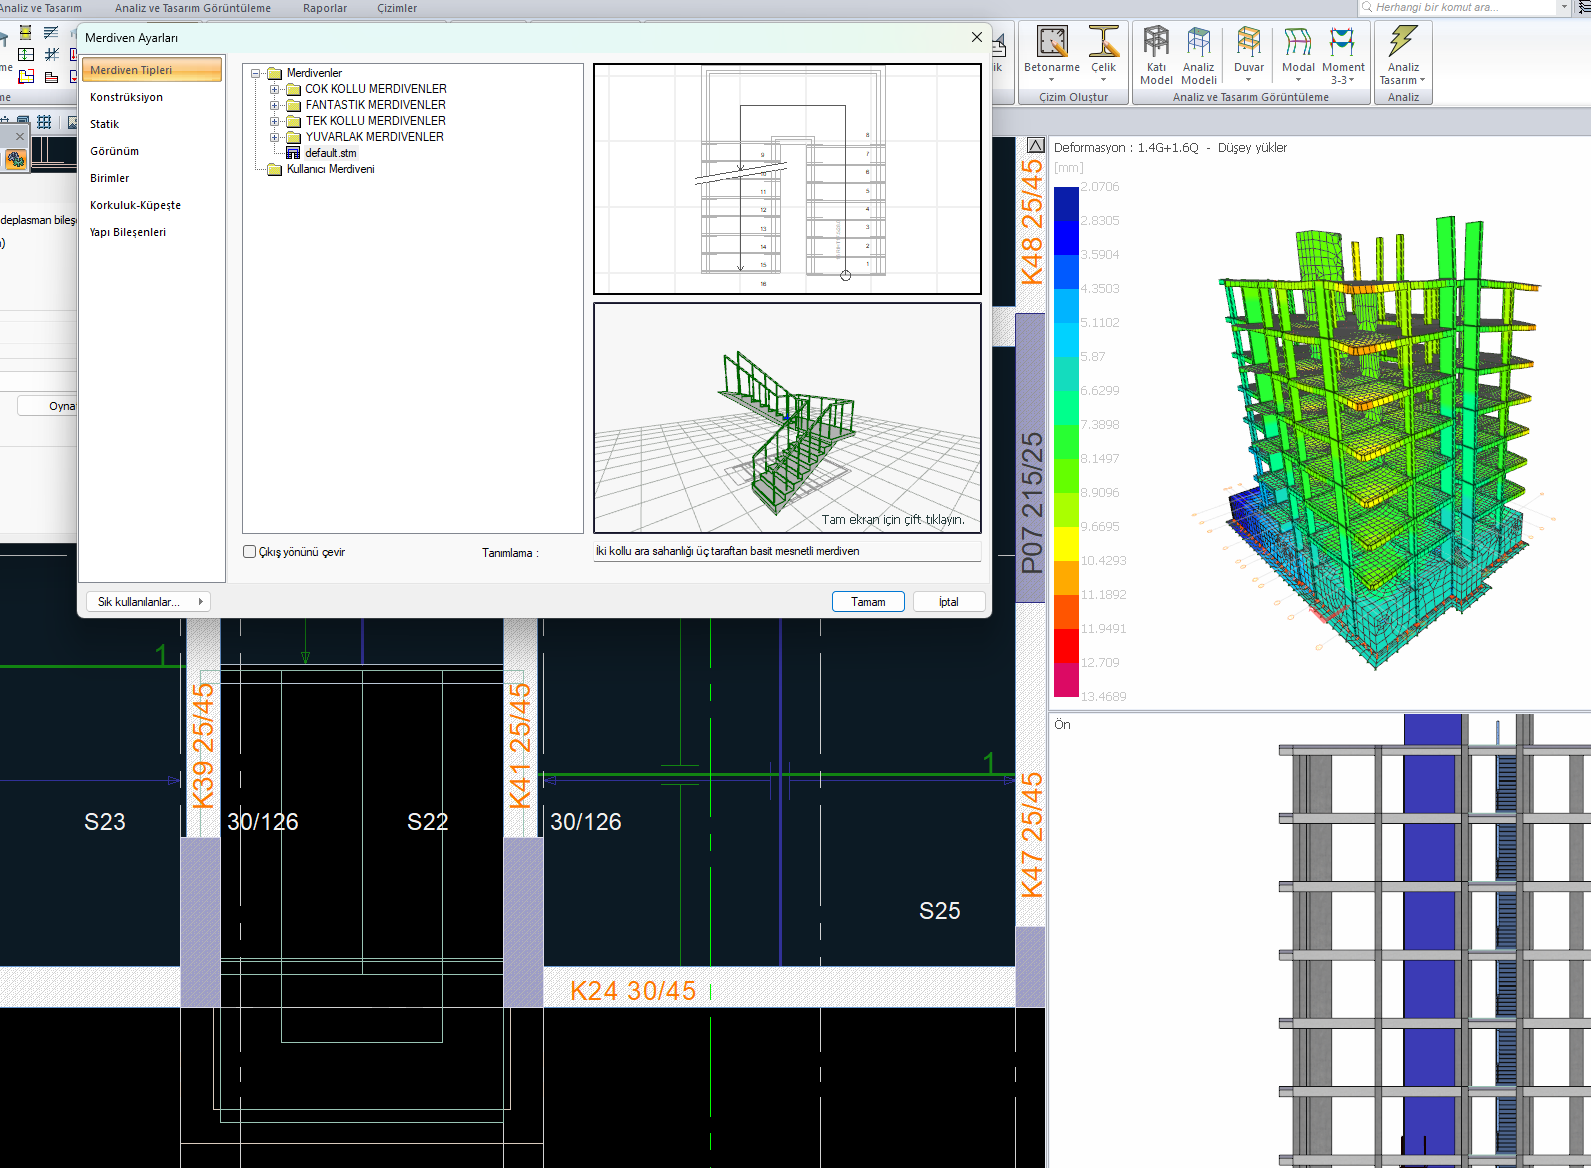Click the Kullanıcı Merdiveni folder icon
This screenshot has height=1168, width=1591.
(x=274, y=169)
